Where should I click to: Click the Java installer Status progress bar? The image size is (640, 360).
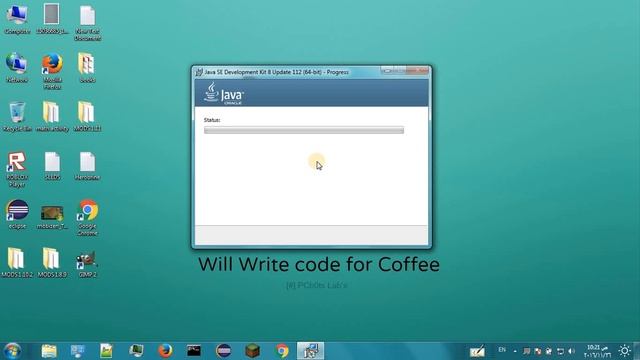[x=304, y=130]
